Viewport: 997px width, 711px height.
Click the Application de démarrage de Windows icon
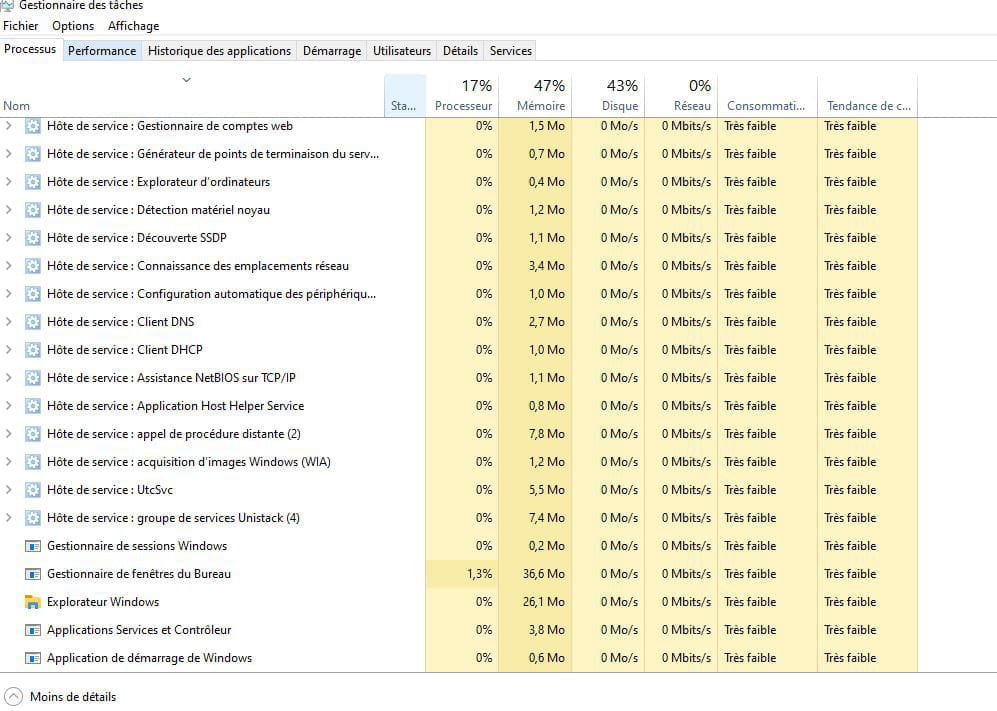32,658
